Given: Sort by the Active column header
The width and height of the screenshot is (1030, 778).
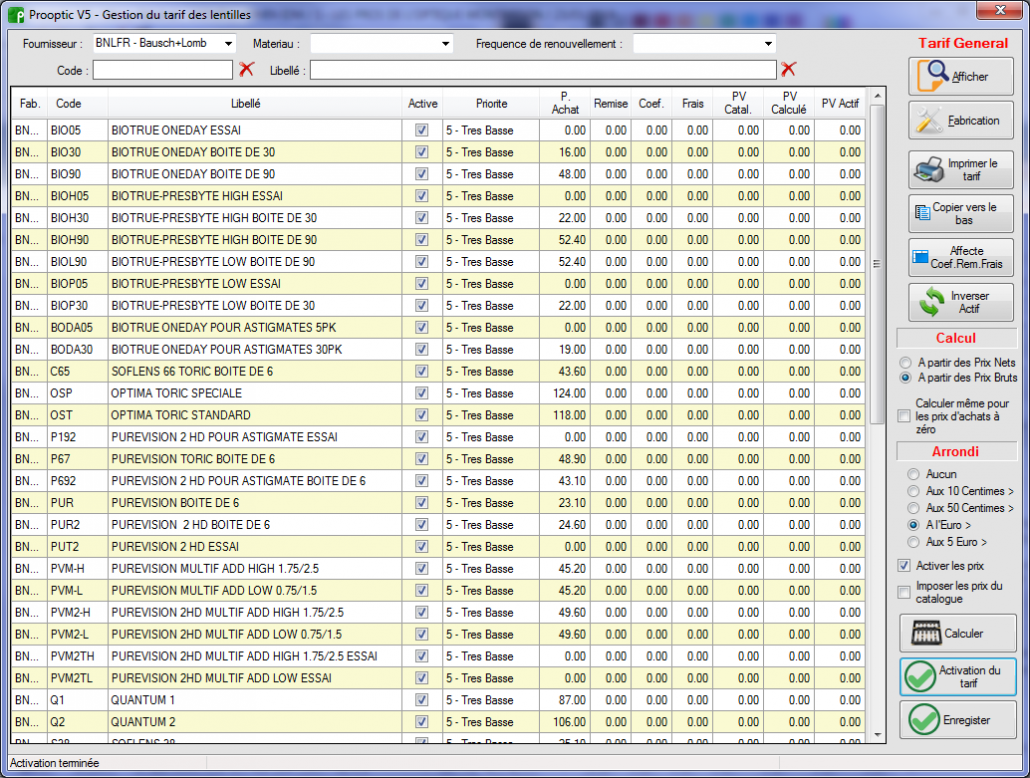Looking at the screenshot, I should click(x=422, y=103).
